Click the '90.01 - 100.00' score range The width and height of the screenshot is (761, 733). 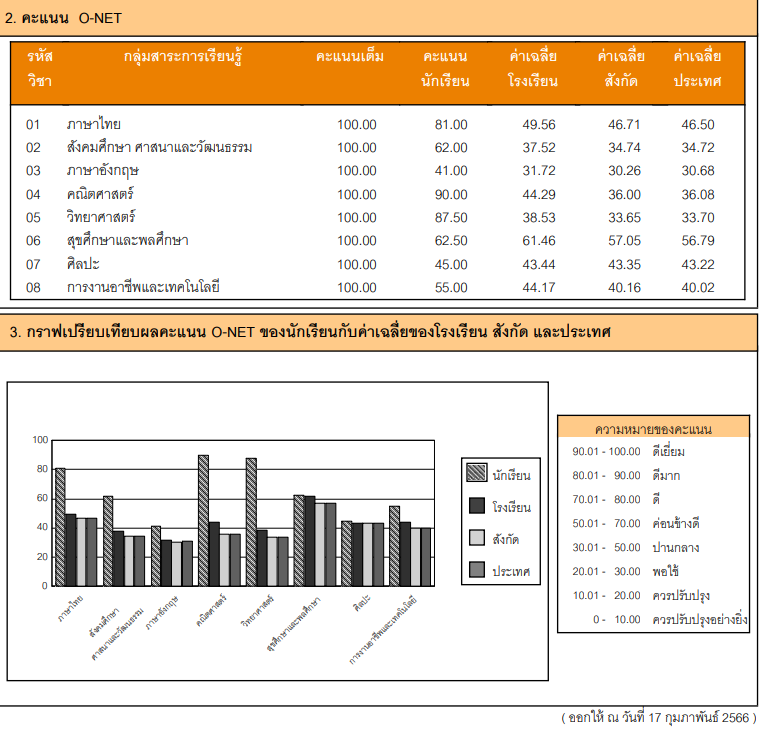pyautogui.click(x=607, y=451)
